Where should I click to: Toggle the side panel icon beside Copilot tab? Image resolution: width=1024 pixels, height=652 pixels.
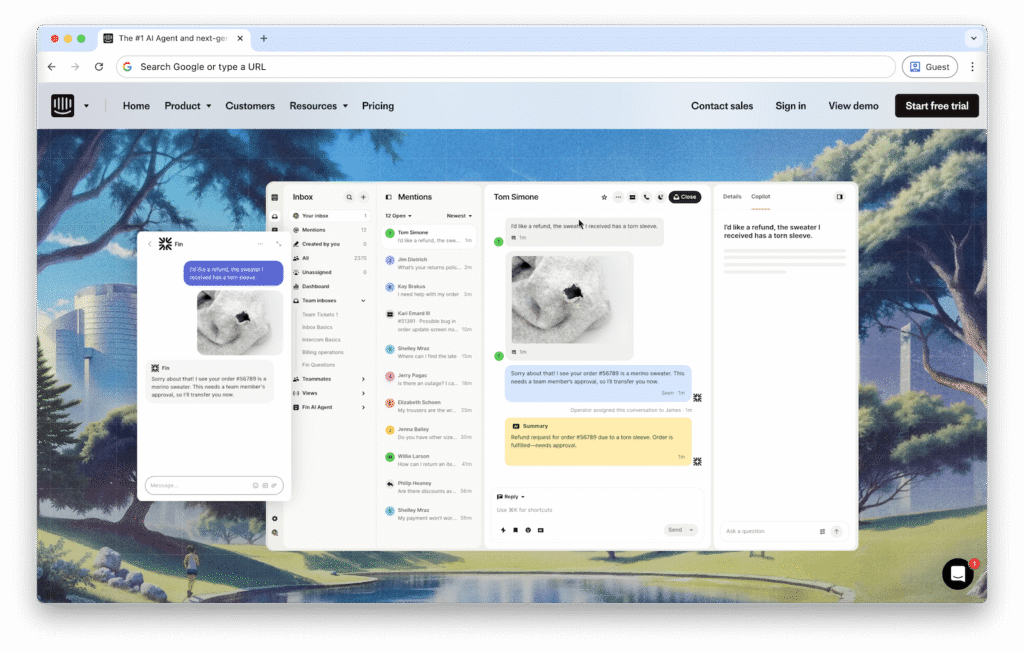click(839, 197)
